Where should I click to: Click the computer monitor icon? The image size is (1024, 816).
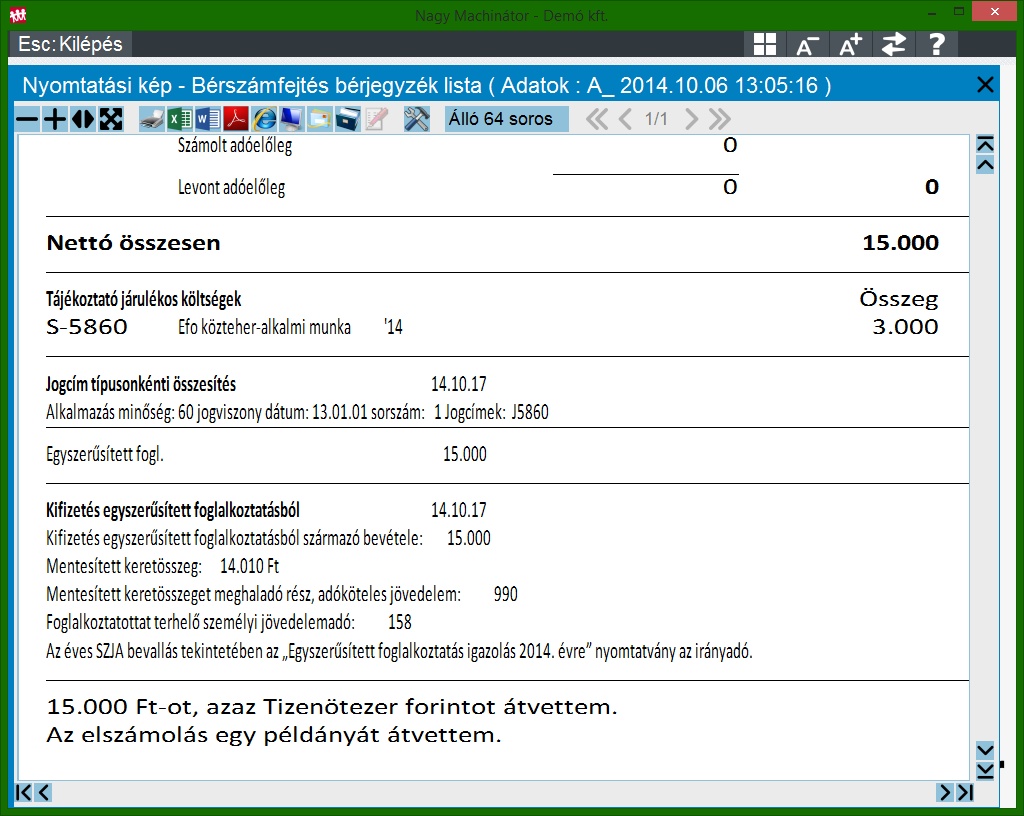click(x=291, y=119)
